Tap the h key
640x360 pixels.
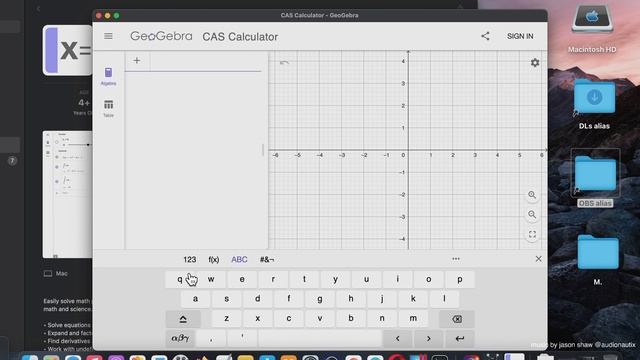(x=351, y=299)
